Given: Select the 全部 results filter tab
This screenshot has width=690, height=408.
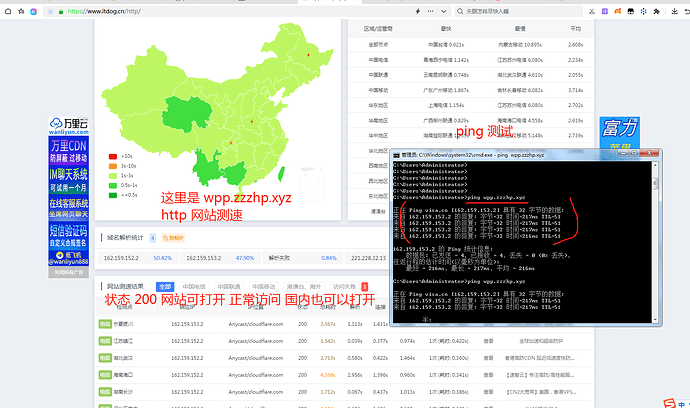Looking at the screenshot, I should [x=166, y=286].
